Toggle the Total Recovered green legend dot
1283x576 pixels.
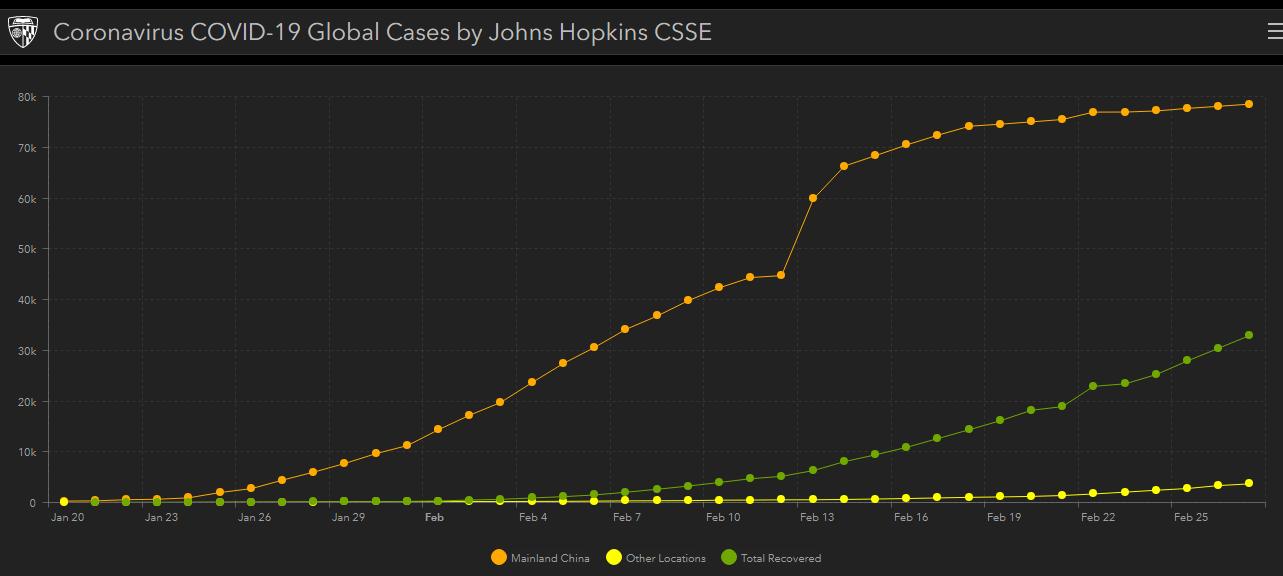[729, 558]
